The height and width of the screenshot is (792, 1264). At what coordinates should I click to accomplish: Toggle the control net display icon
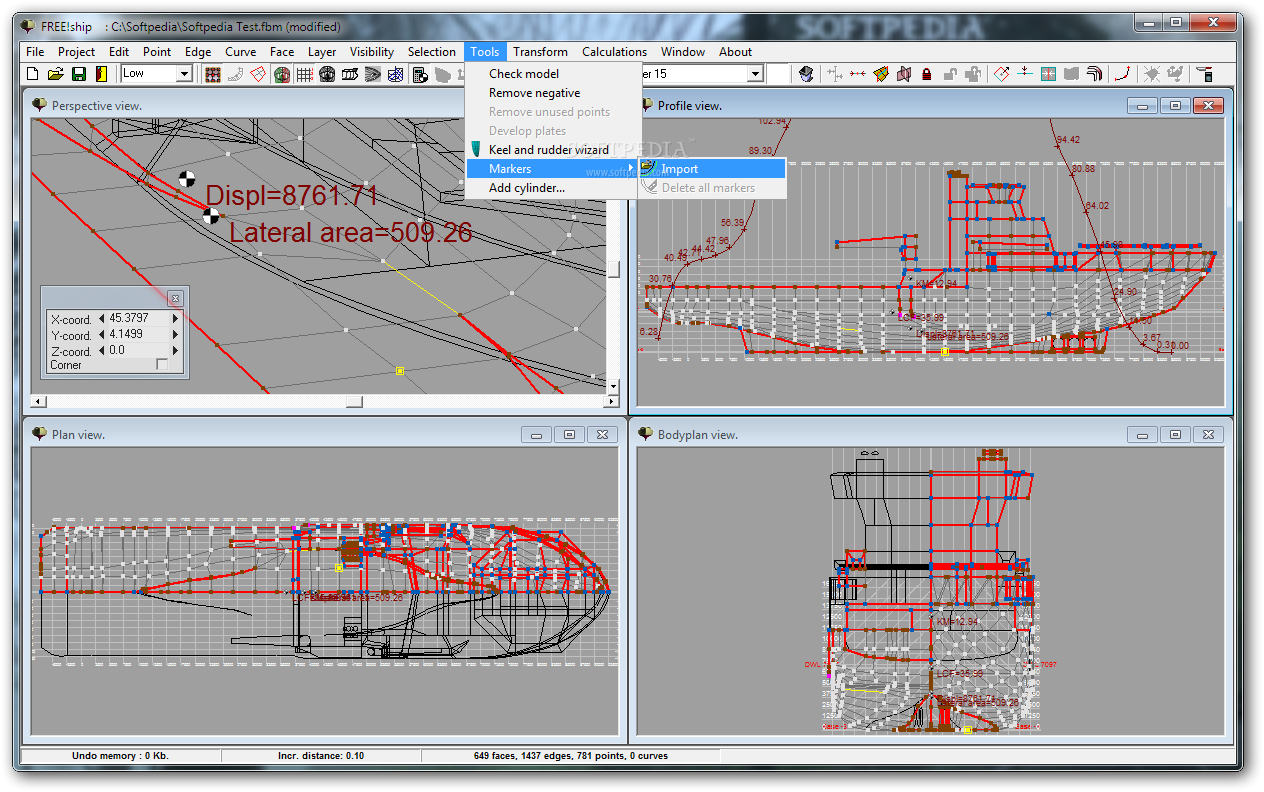click(213, 74)
